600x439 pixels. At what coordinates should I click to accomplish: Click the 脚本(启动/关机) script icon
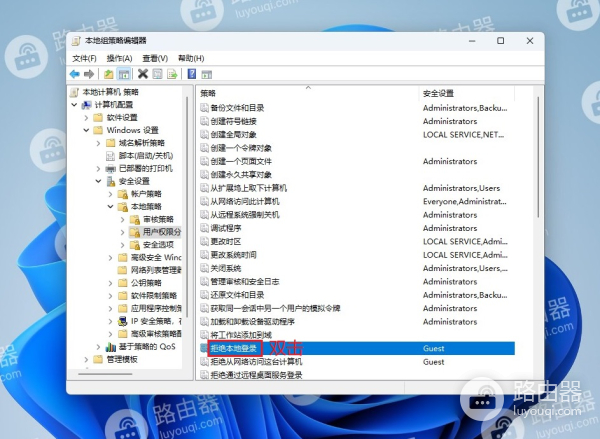click(111, 156)
